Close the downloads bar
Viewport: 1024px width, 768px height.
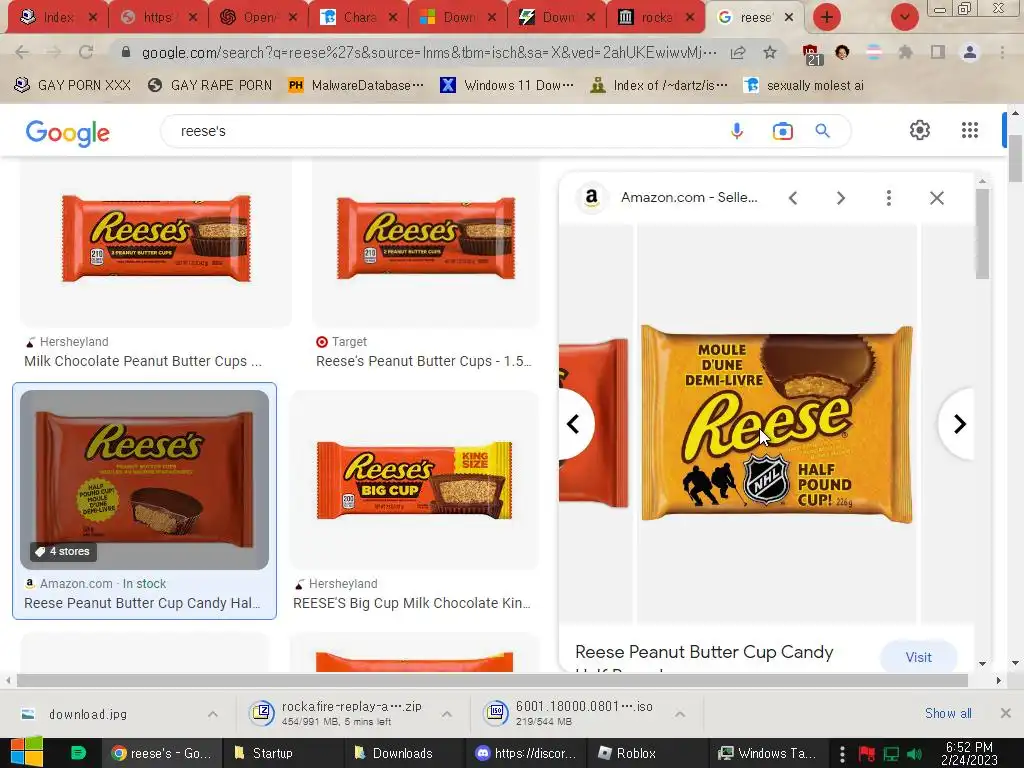click(1006, 713)
